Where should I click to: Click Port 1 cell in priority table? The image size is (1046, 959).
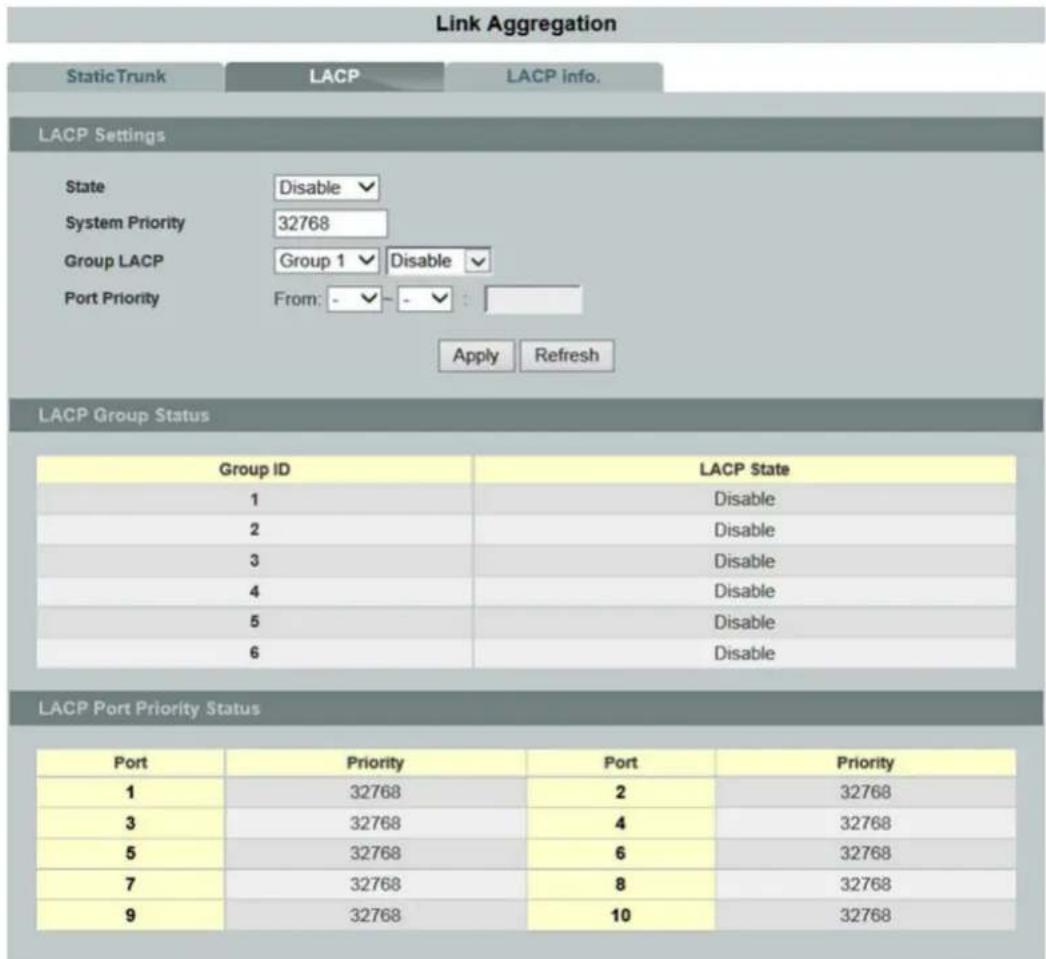click(x=130, y=792)
